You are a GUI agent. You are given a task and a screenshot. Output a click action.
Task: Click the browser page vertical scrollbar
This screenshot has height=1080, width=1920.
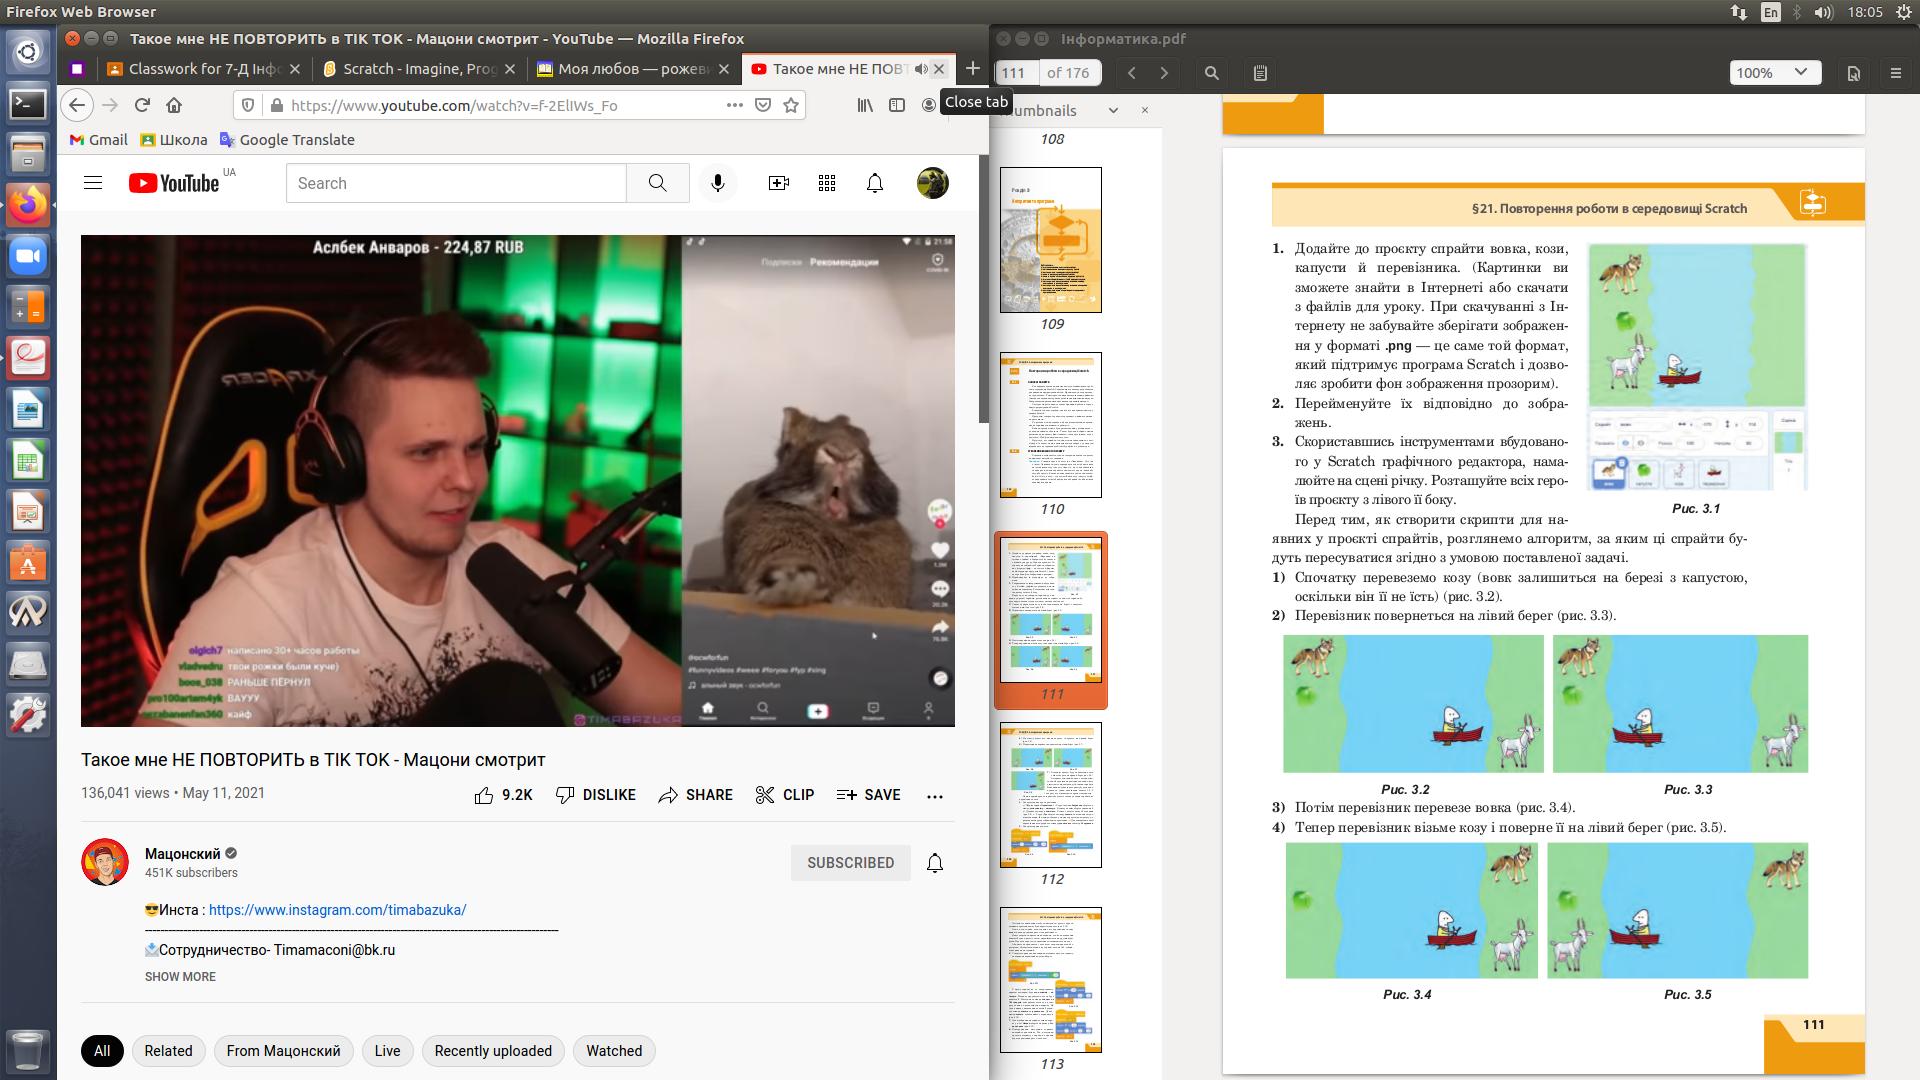coord(982,290)
